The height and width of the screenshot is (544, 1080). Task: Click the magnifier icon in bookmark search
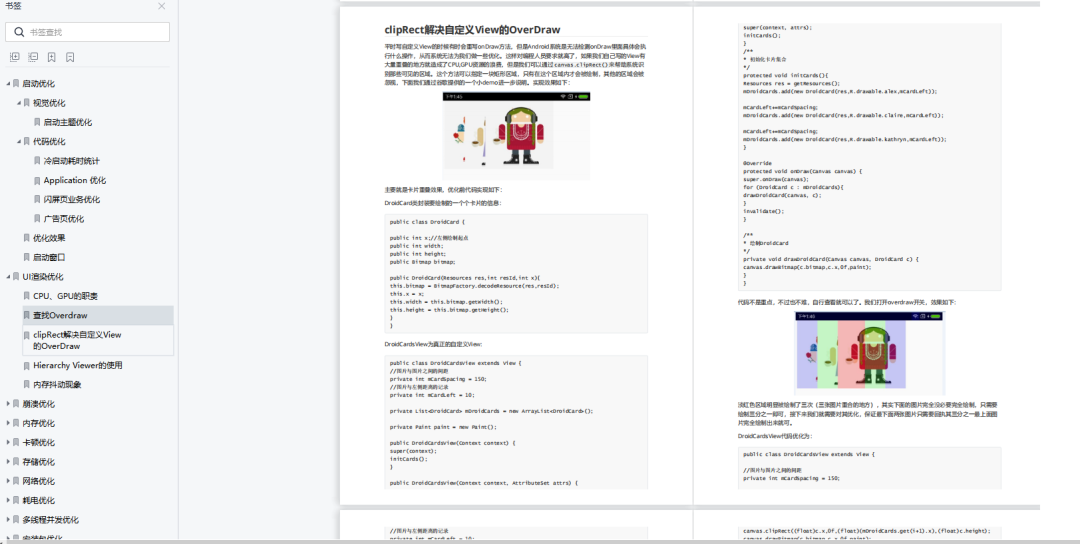[x=19, y=32]
